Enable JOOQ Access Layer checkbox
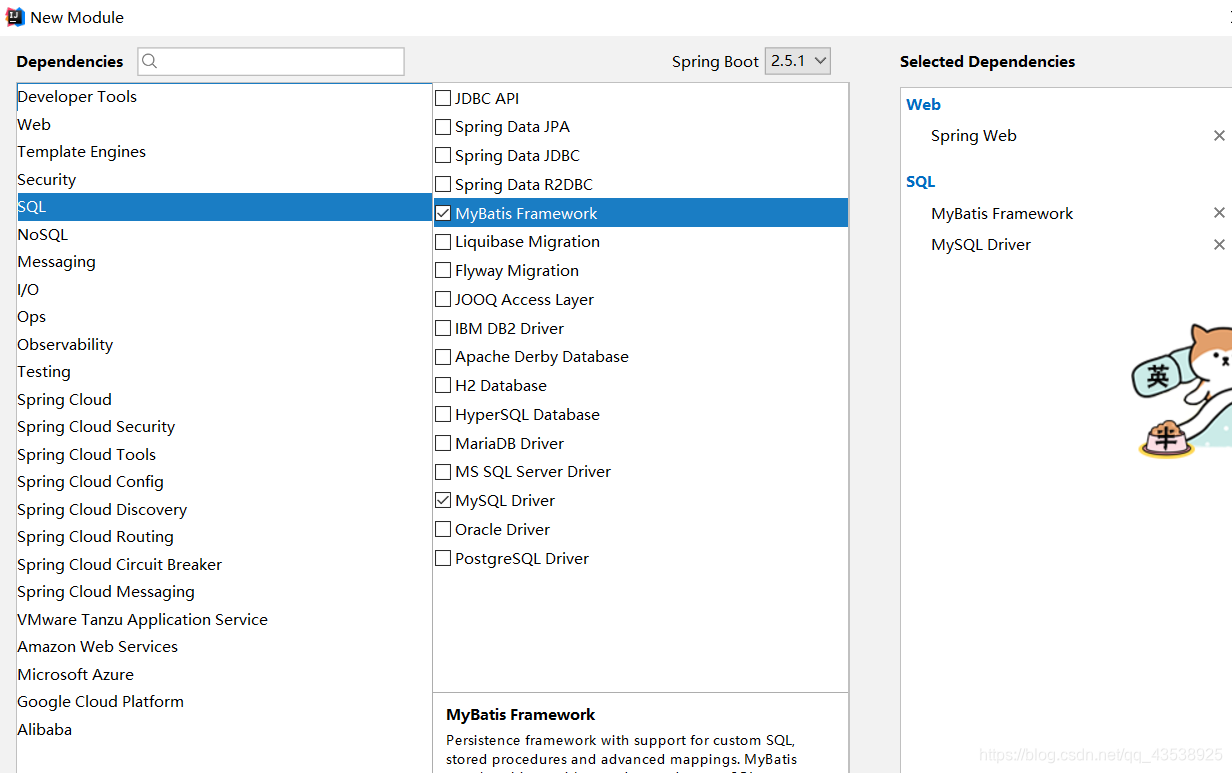 [443, 300]
